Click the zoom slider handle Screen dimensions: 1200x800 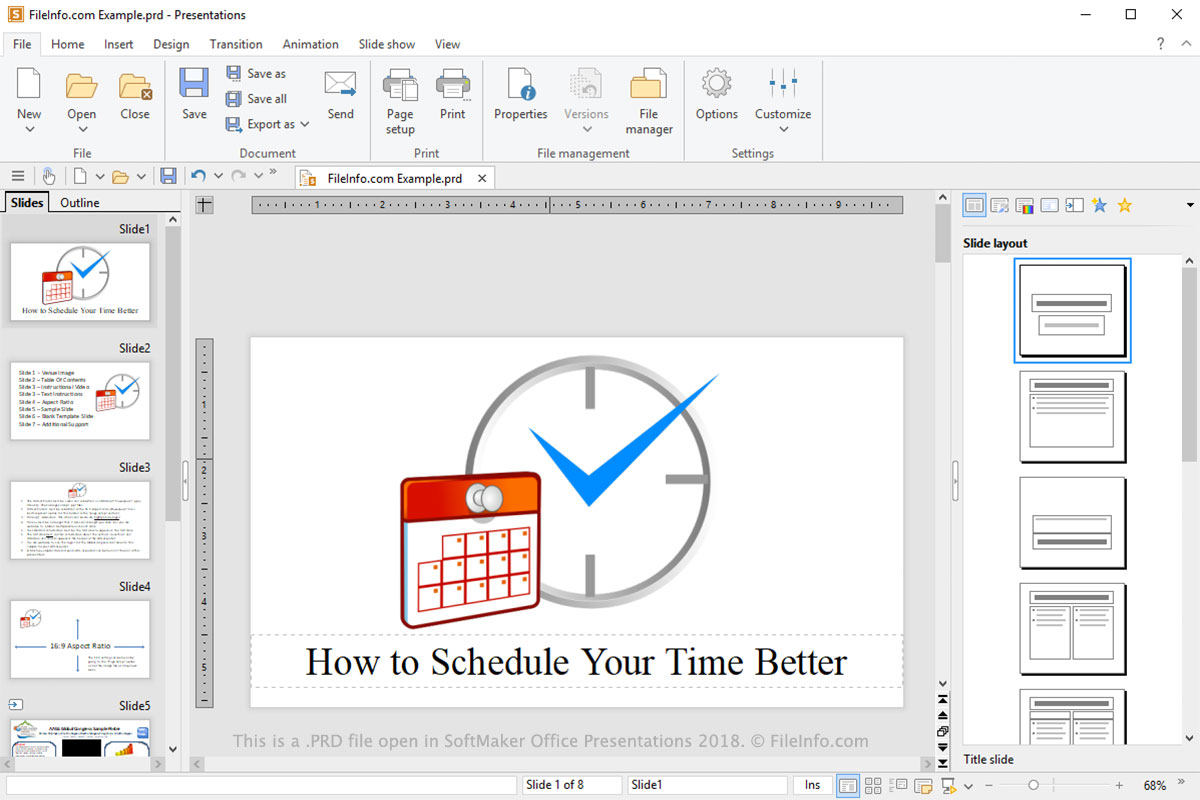pos(1033,786)
